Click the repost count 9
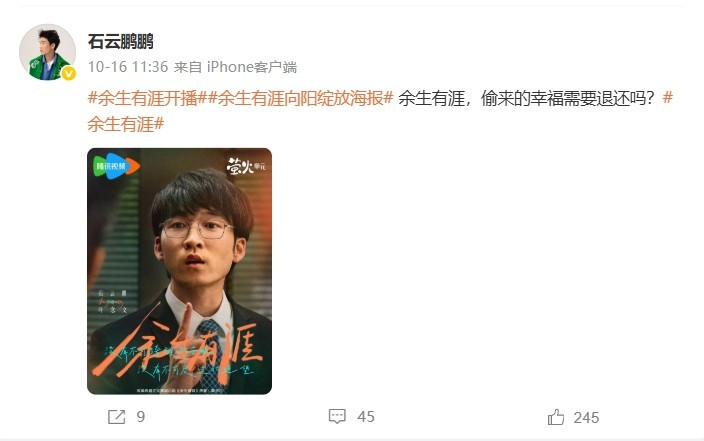The width and height of the screenshot is (704, 441). click(141, 417)
